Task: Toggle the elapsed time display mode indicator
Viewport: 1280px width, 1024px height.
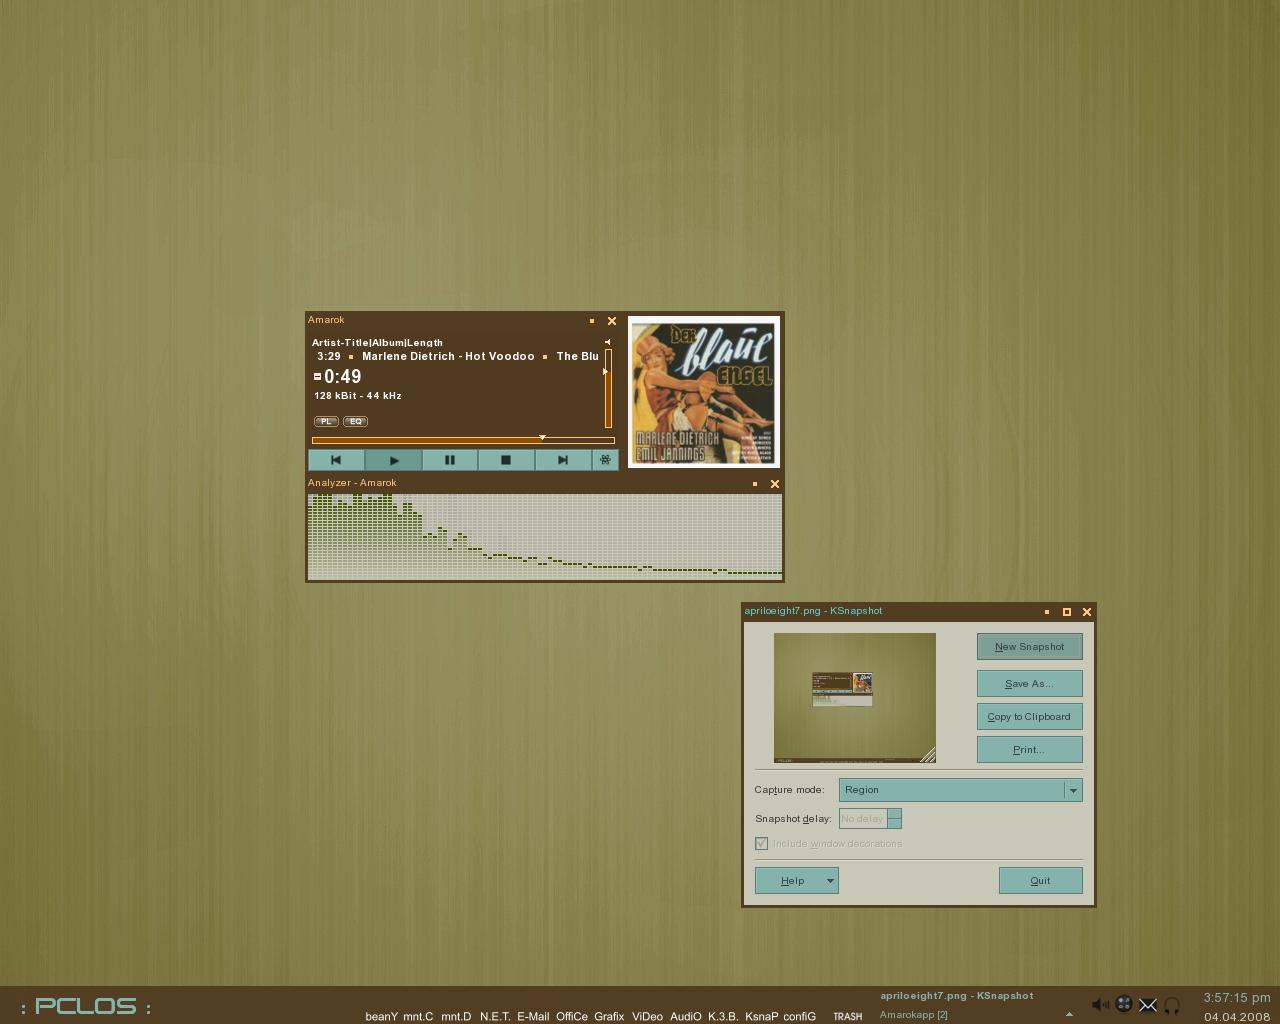Action: [317, 377]
